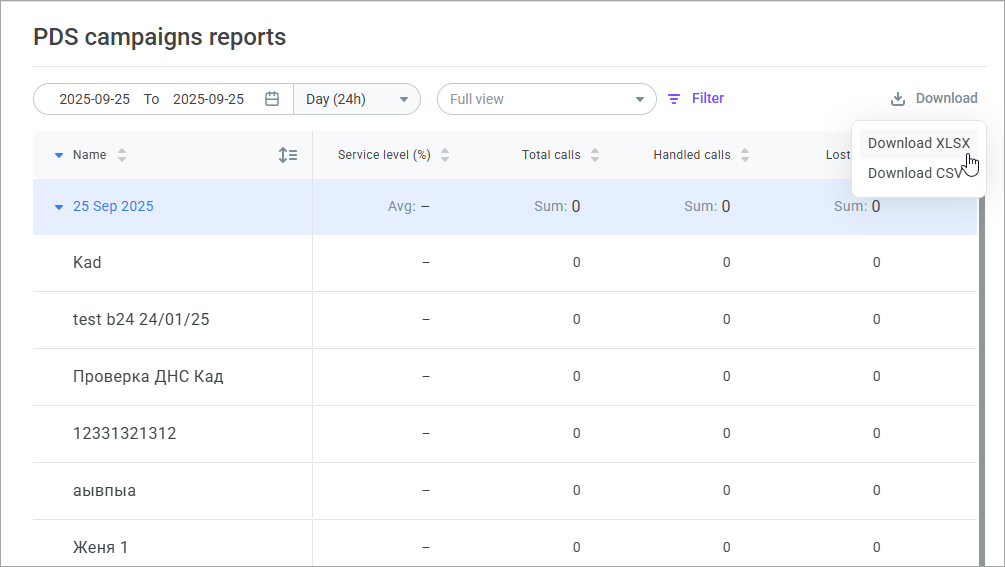Collapse the 25 Sep 2025 group
The width and height of the screenshot is (1005, 567).
click(59, 207)
